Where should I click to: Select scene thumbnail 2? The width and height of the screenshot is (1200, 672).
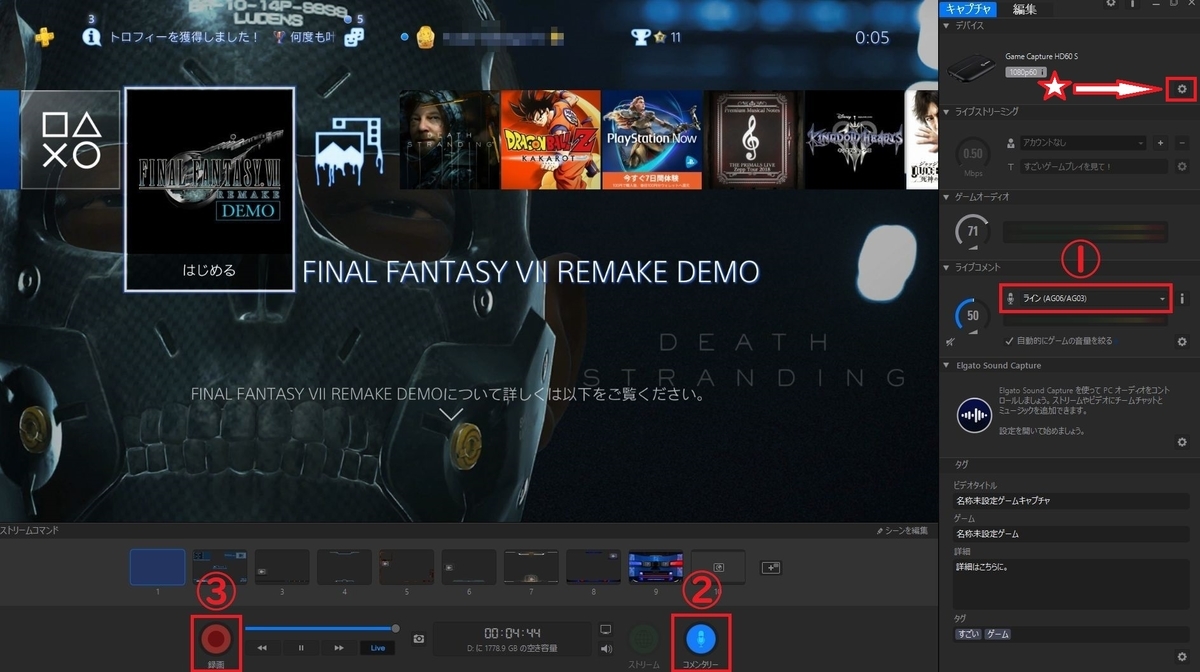pos(219,567)
